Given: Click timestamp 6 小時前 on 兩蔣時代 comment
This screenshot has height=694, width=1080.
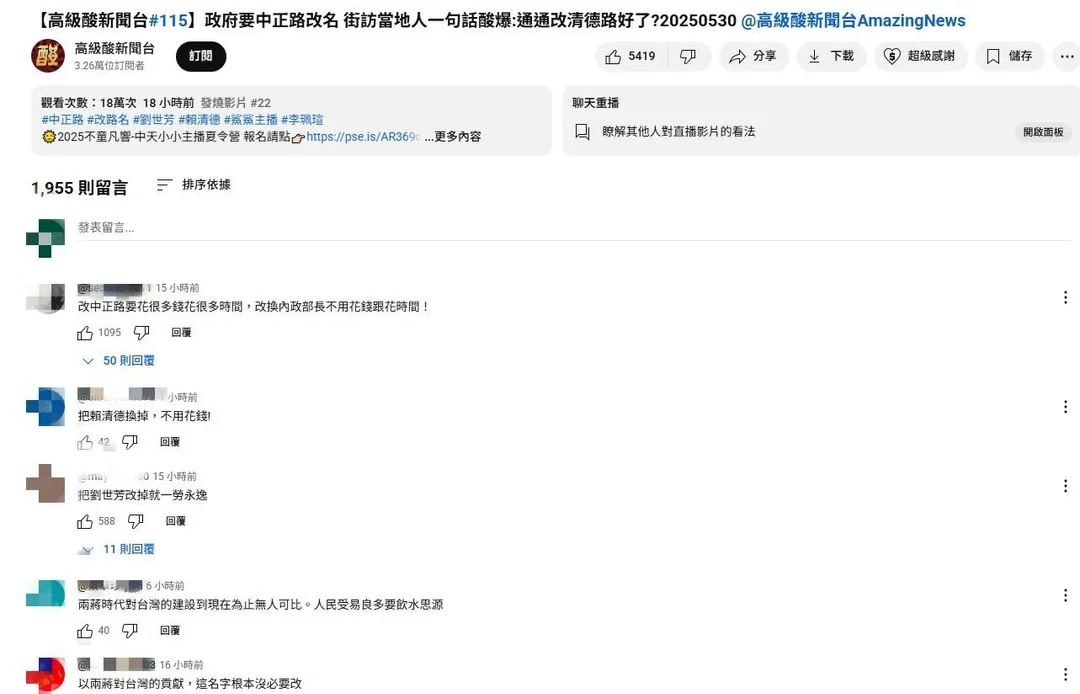Looking at the screenshot, I should (165, 586).
